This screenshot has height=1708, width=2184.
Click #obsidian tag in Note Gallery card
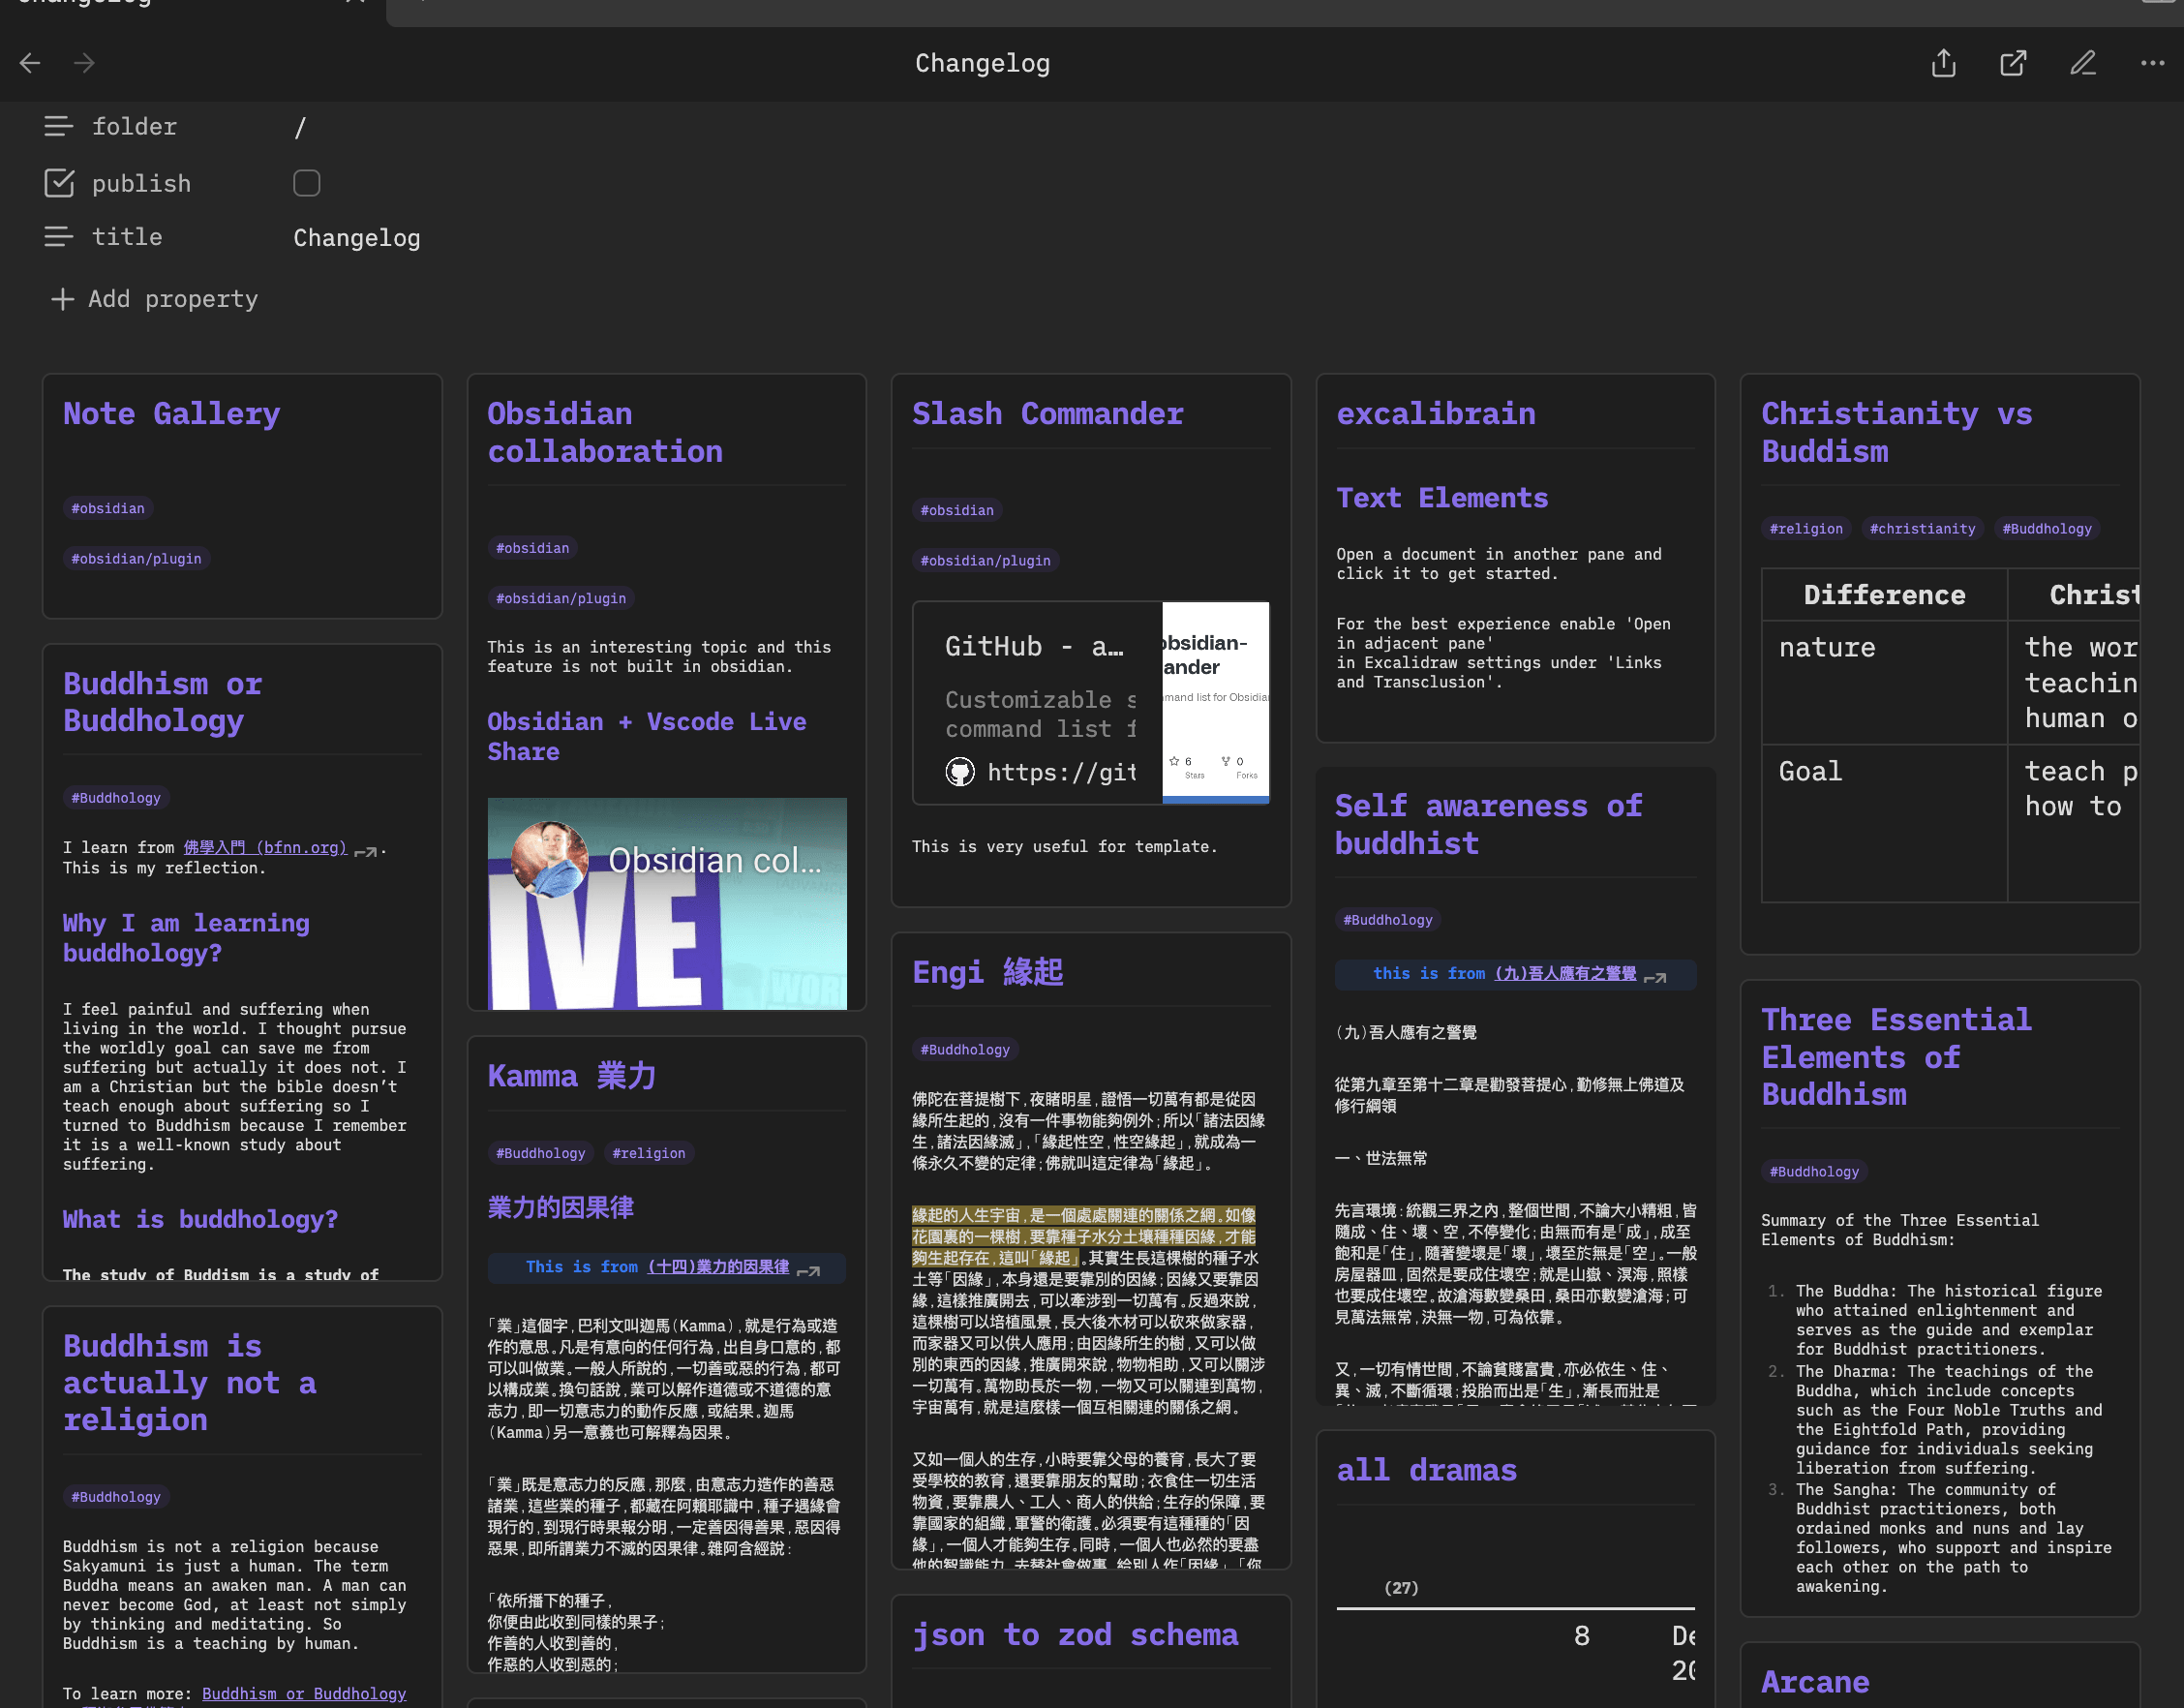coord(108,508)
